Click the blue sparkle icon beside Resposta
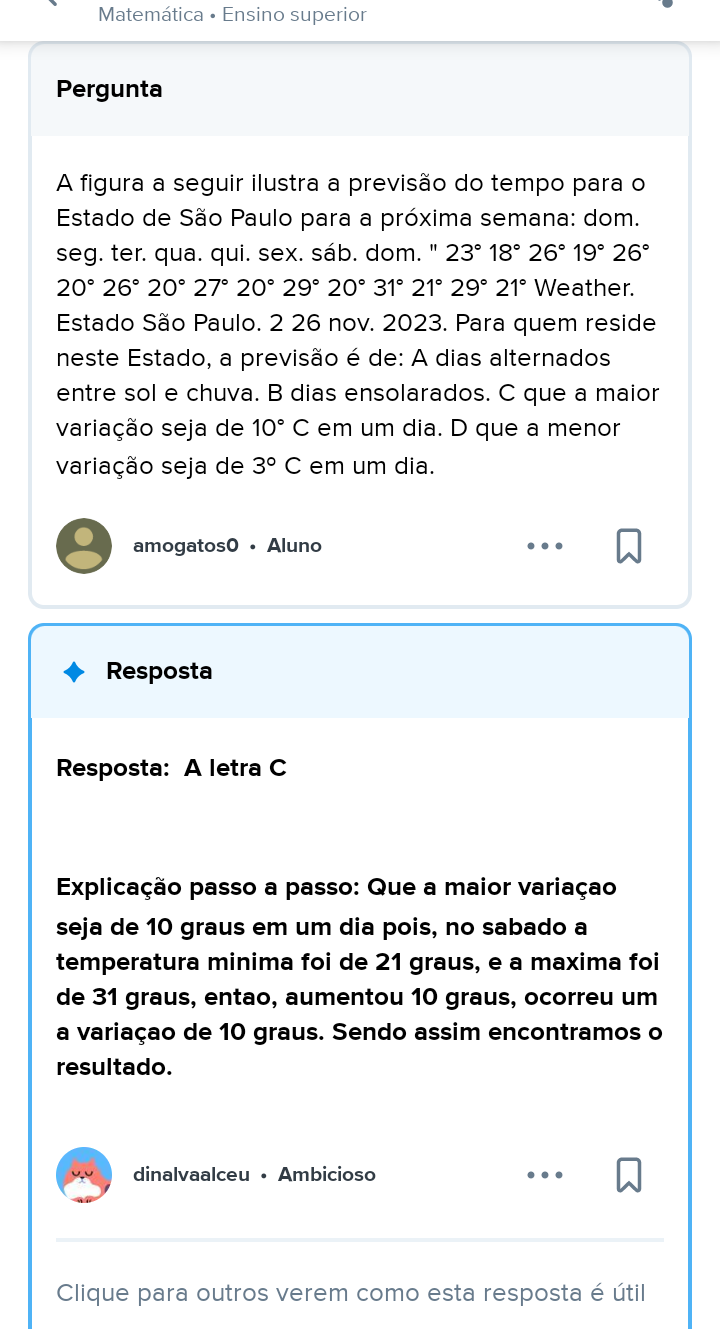The height and width of the screenshot is (1329, 720). [x=74, y=672]
